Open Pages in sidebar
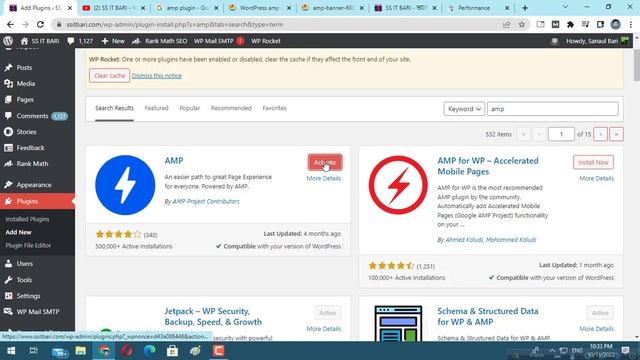Screen dimensions: 640x360 pos(25,99)
